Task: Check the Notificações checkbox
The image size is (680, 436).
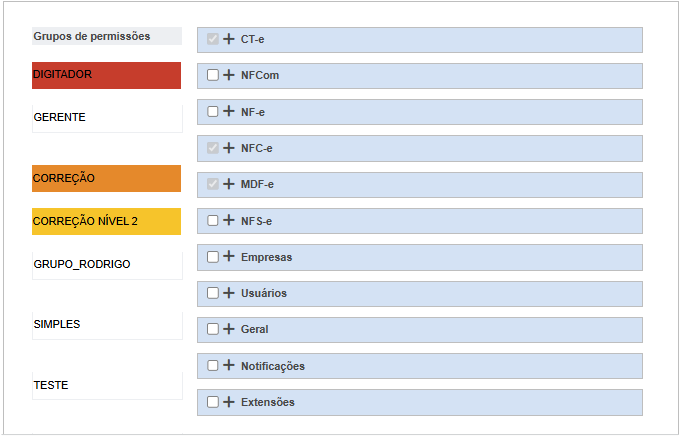Action: click(x=212, y=366)
